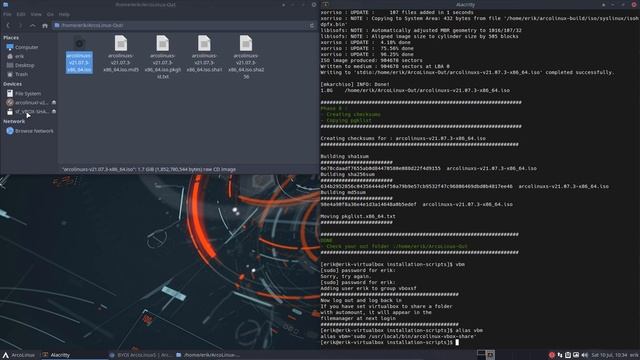
Task: Eject the sf_VBOX shared folder device
Action: coord(53,111)
